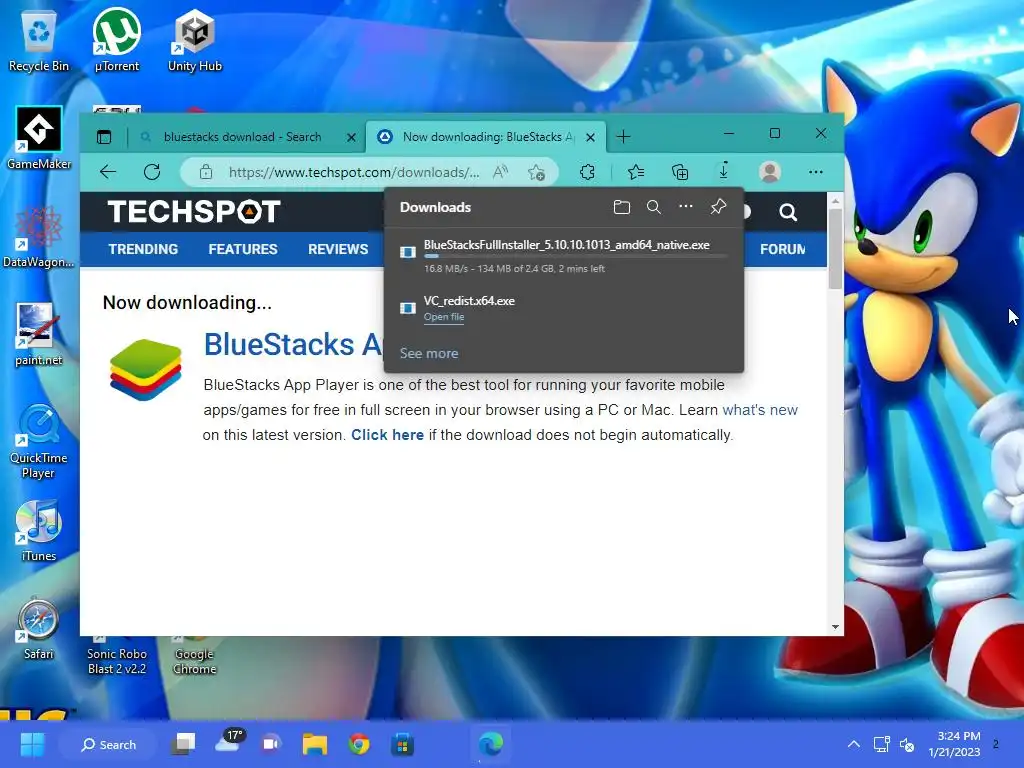Open the Extensions puzzle icon

click(587, 172)
